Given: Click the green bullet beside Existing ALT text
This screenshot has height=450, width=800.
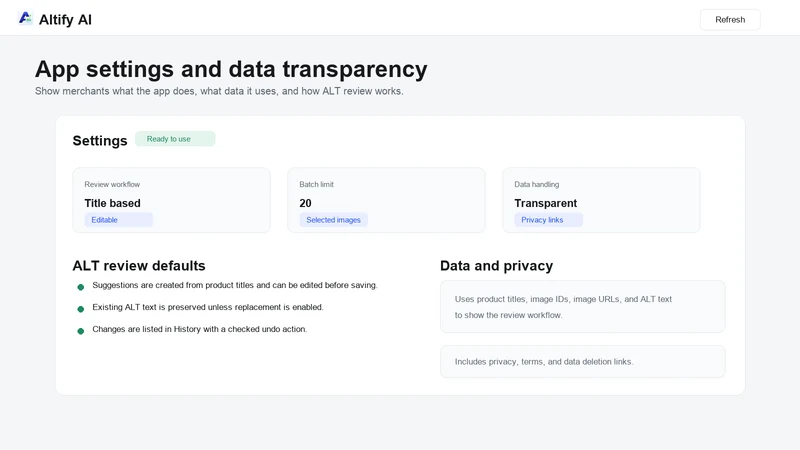Looking at the screenshot, I should pyautogui.click(x=81, y=309).
